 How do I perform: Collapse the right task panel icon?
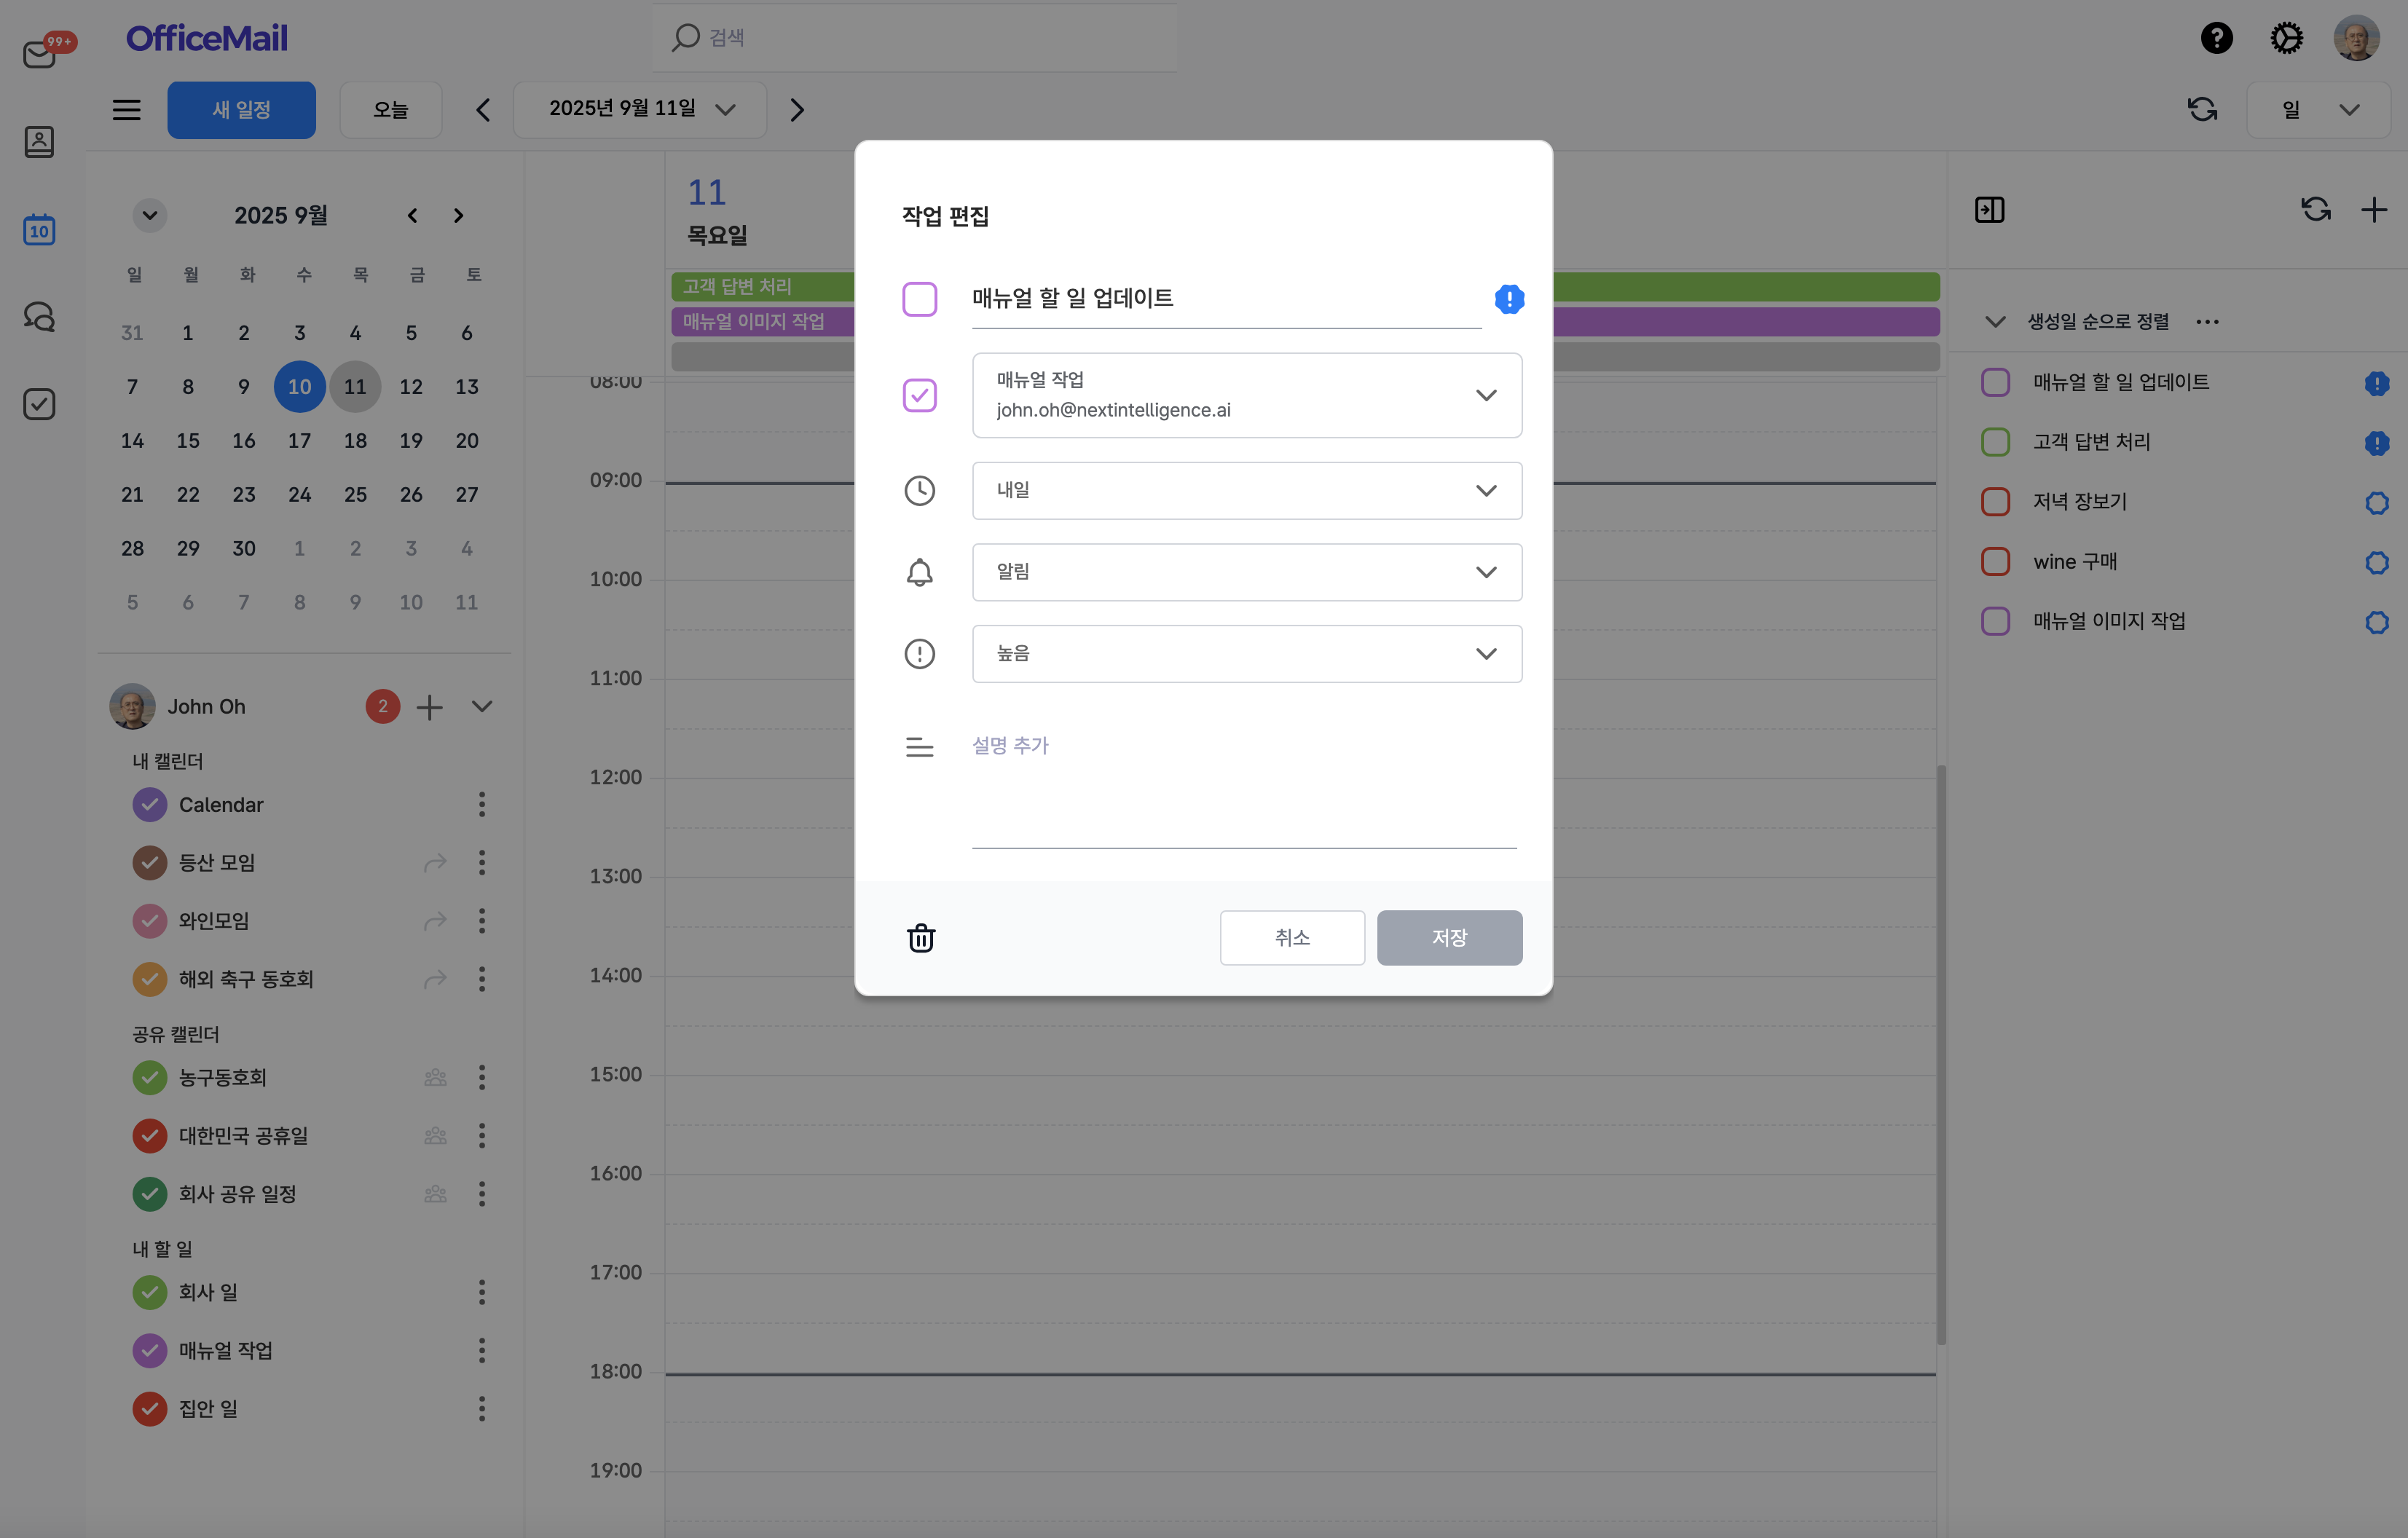tap(1989, 210)
